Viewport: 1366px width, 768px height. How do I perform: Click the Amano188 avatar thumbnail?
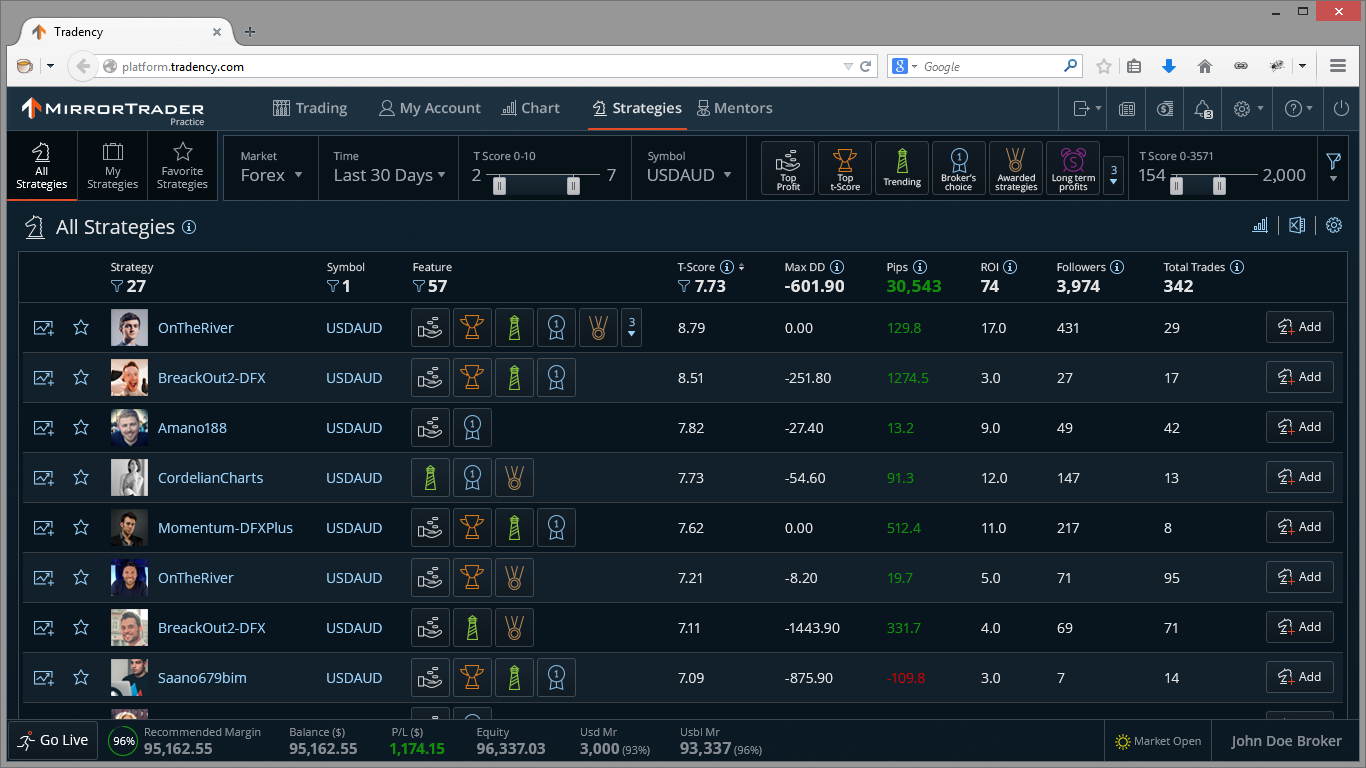129,427
